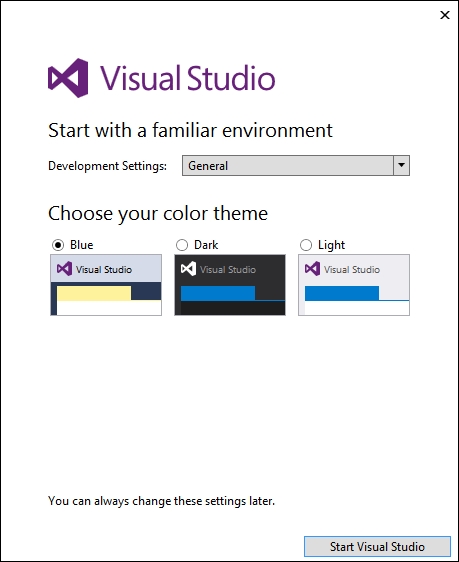The width and height of the screenshot is (459, 562).
Task: Select the Blue theme radio button
Action: point(58,245)
